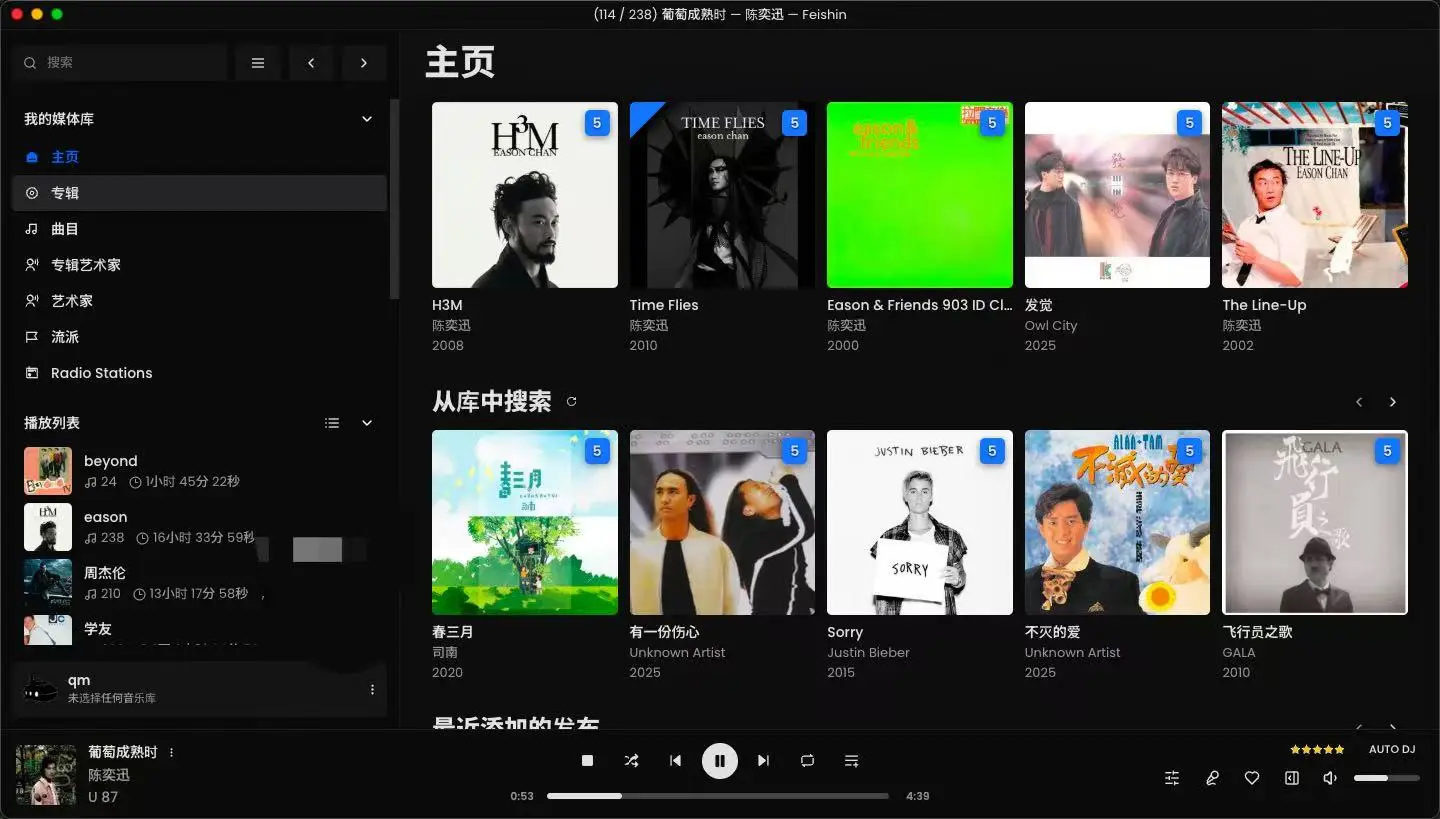Stop playback with the stop button
This screenshot has height=819, width=1440.
click(588, 761)
